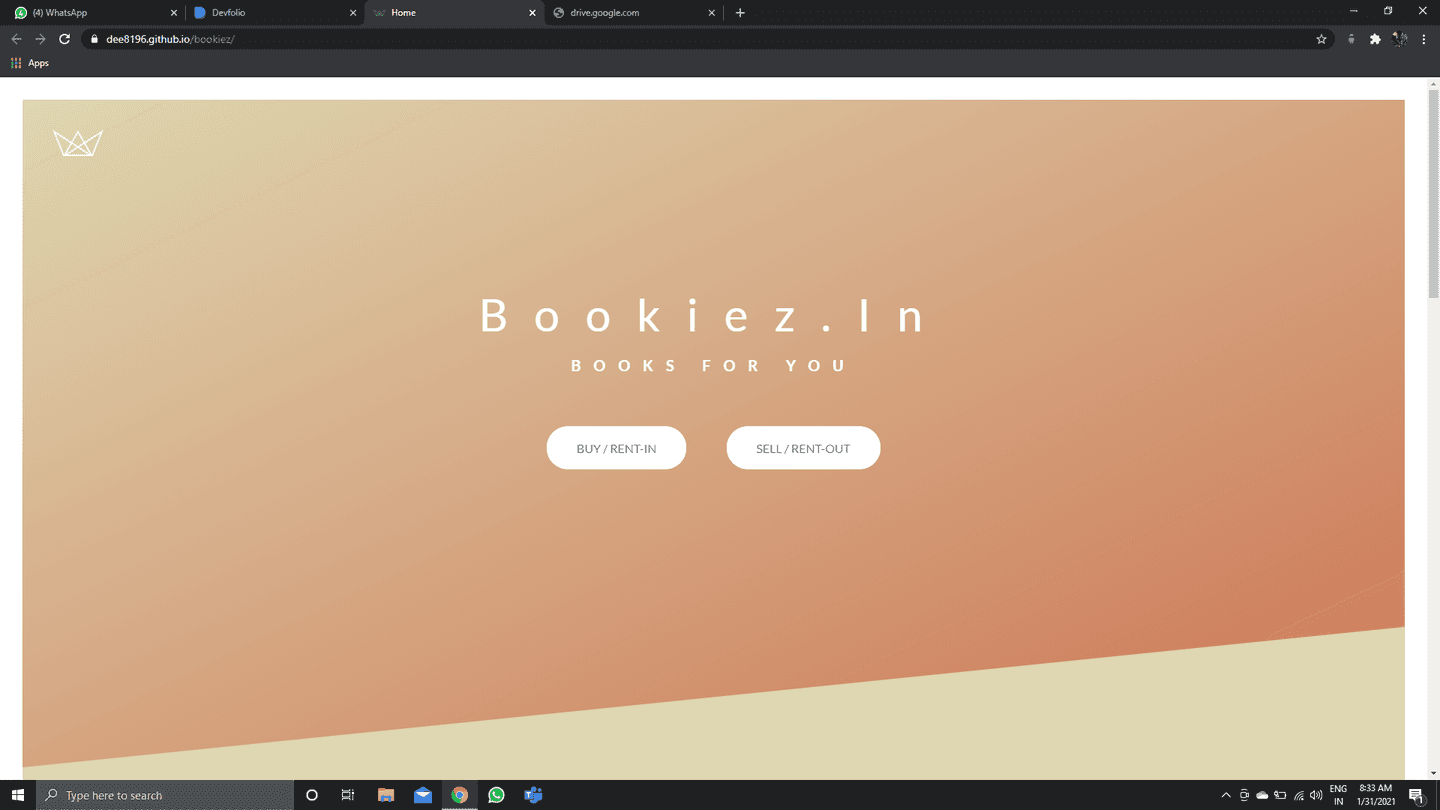Screen dimensions: 1440x810
Task: Open File Explorer from the taskbar
Action: 386,795
